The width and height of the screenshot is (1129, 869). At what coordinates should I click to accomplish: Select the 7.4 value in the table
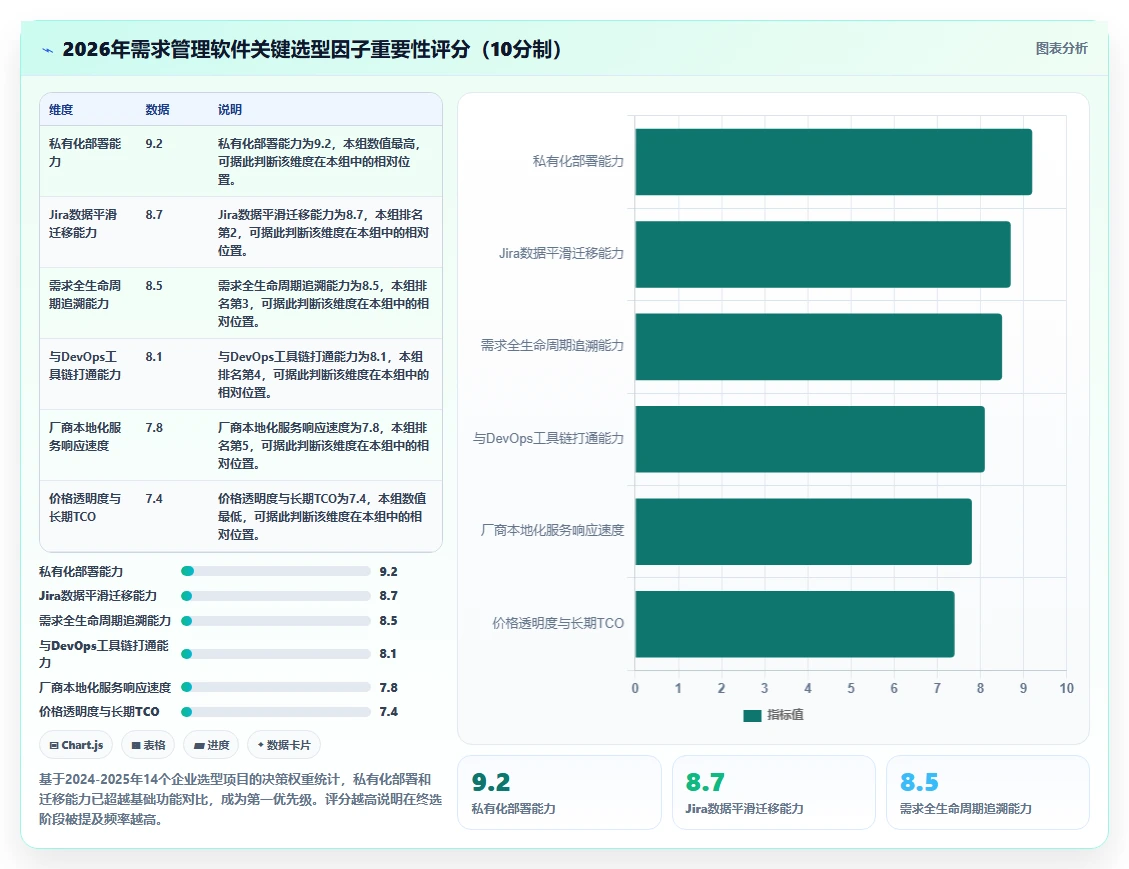[154, 498]
